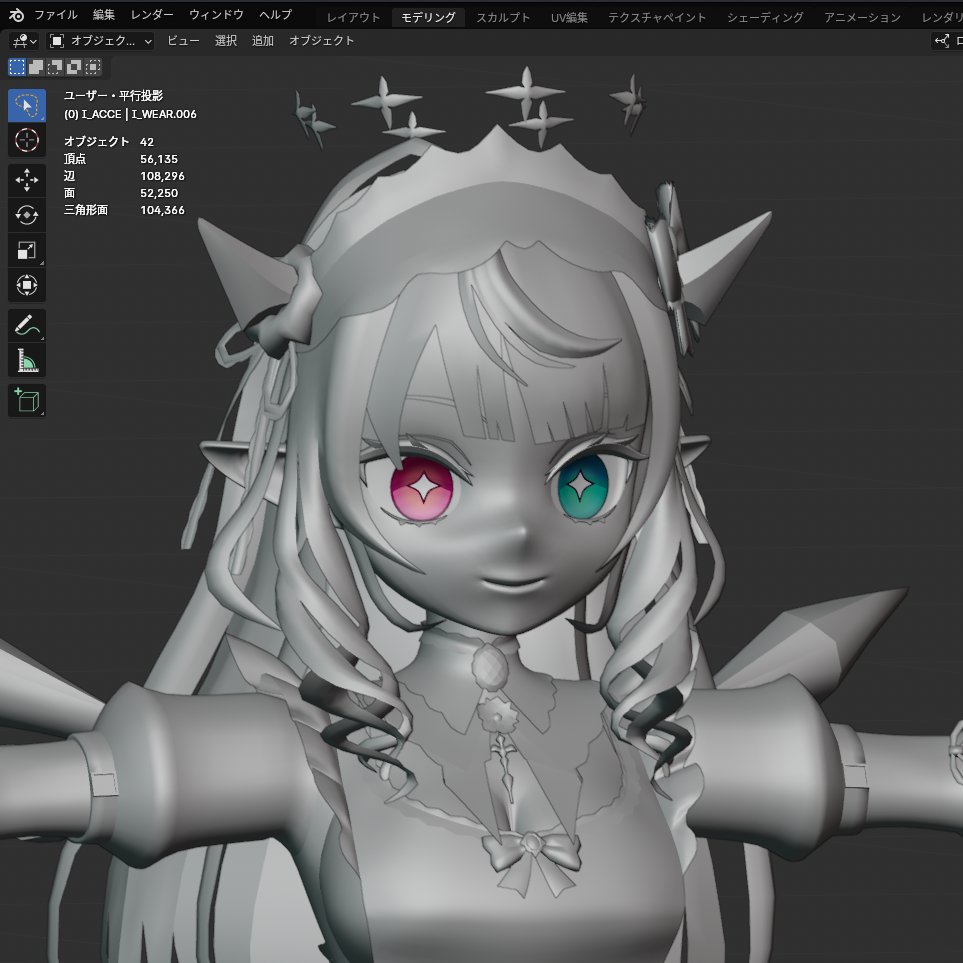Switch to the アニメーション workspace tab

coord(862,18)
